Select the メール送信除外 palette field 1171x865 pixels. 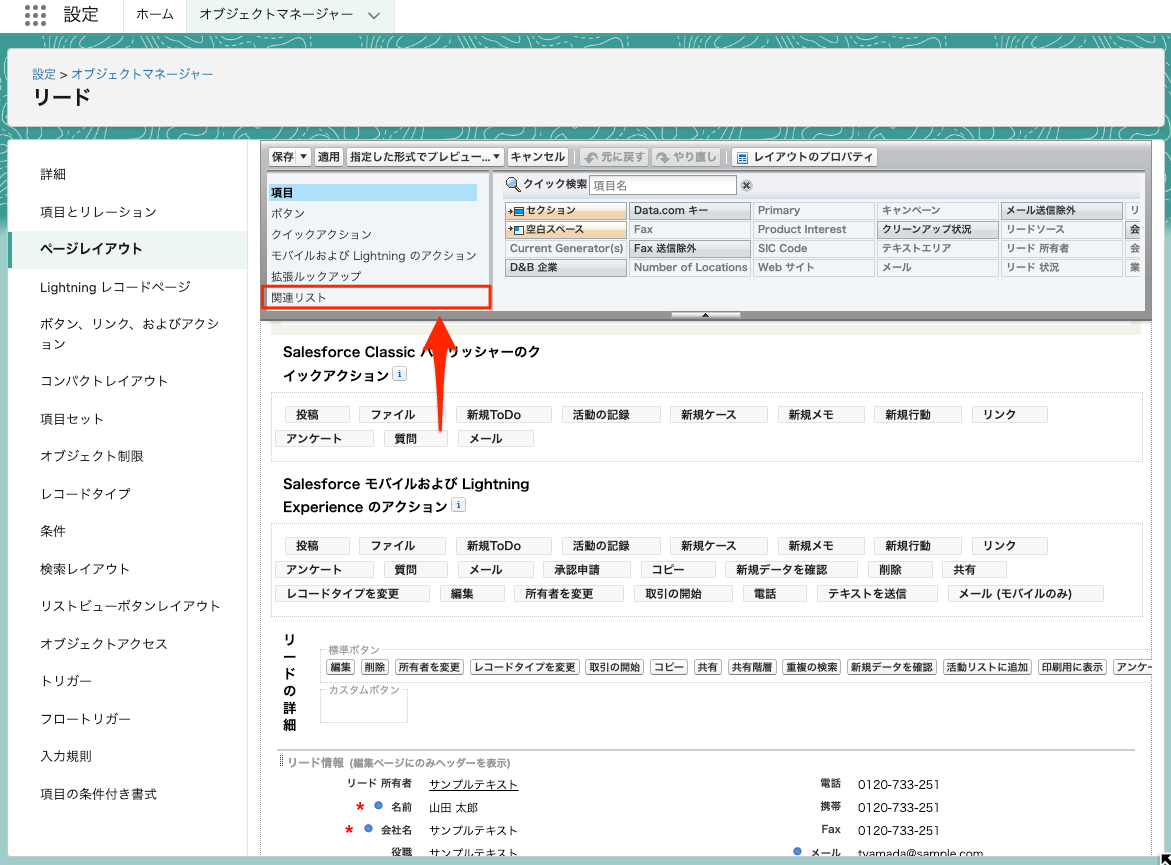1061,211
